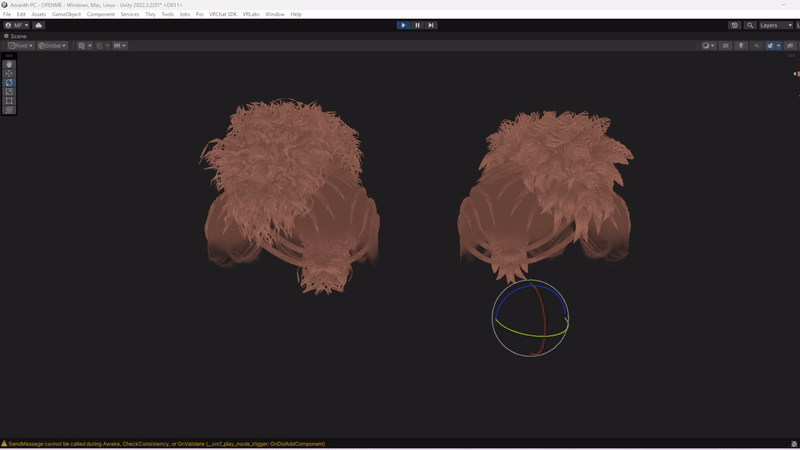Image resolution: width=800 pixels, height=450 pixels.
Task: Expand the Pivot handle position dropdown
Action: coord(20,45)
